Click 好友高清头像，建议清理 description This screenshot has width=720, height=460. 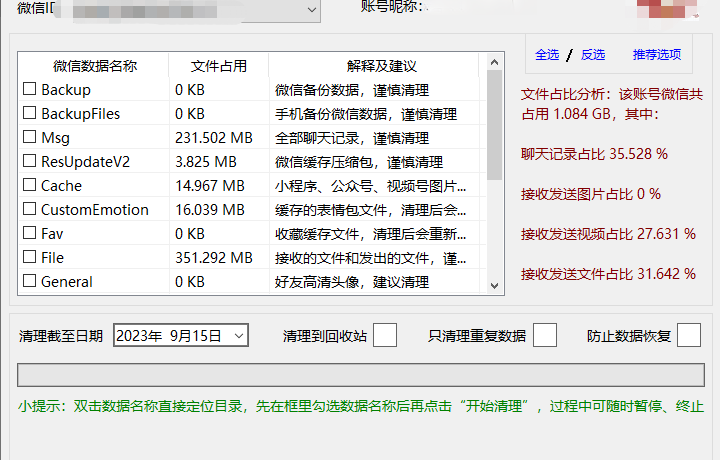click(x=352, y=282)
